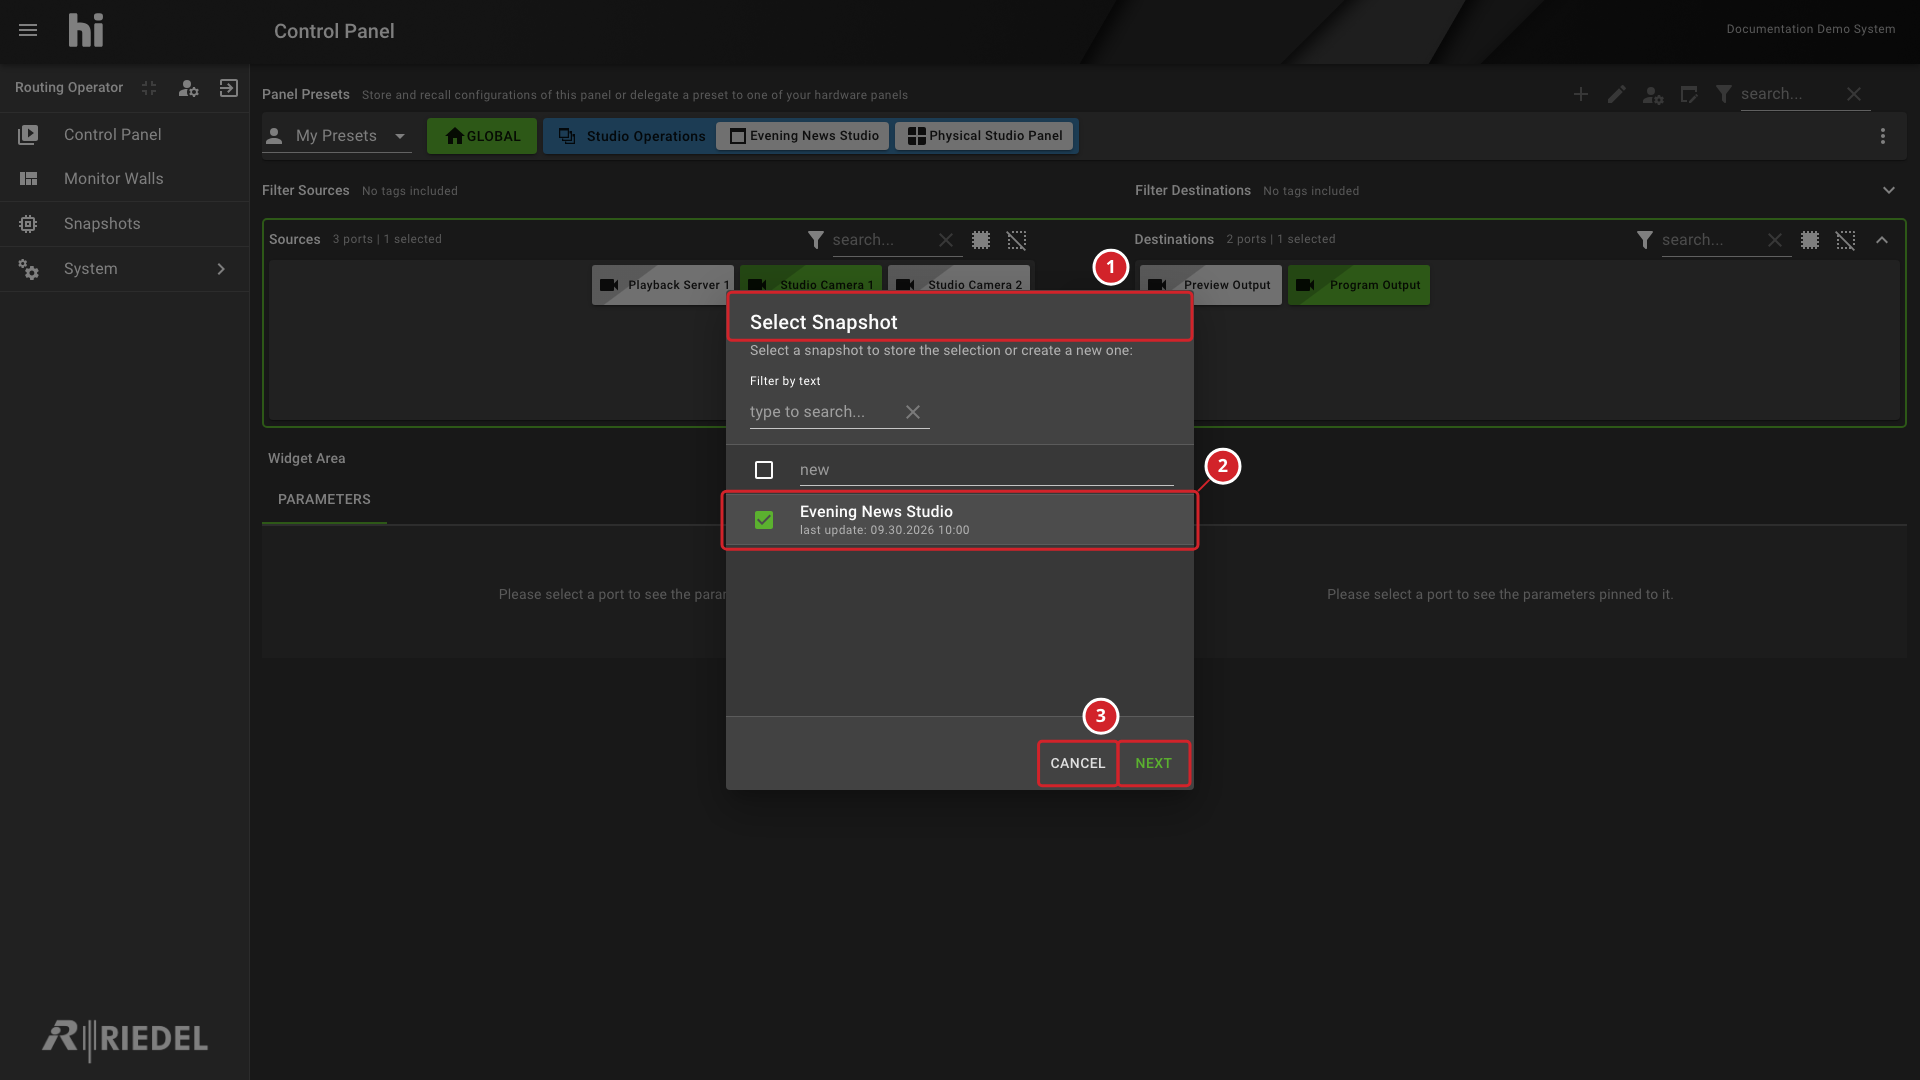Click the GLOBAL preset button
The image size is (1920, 1080).
482,136
